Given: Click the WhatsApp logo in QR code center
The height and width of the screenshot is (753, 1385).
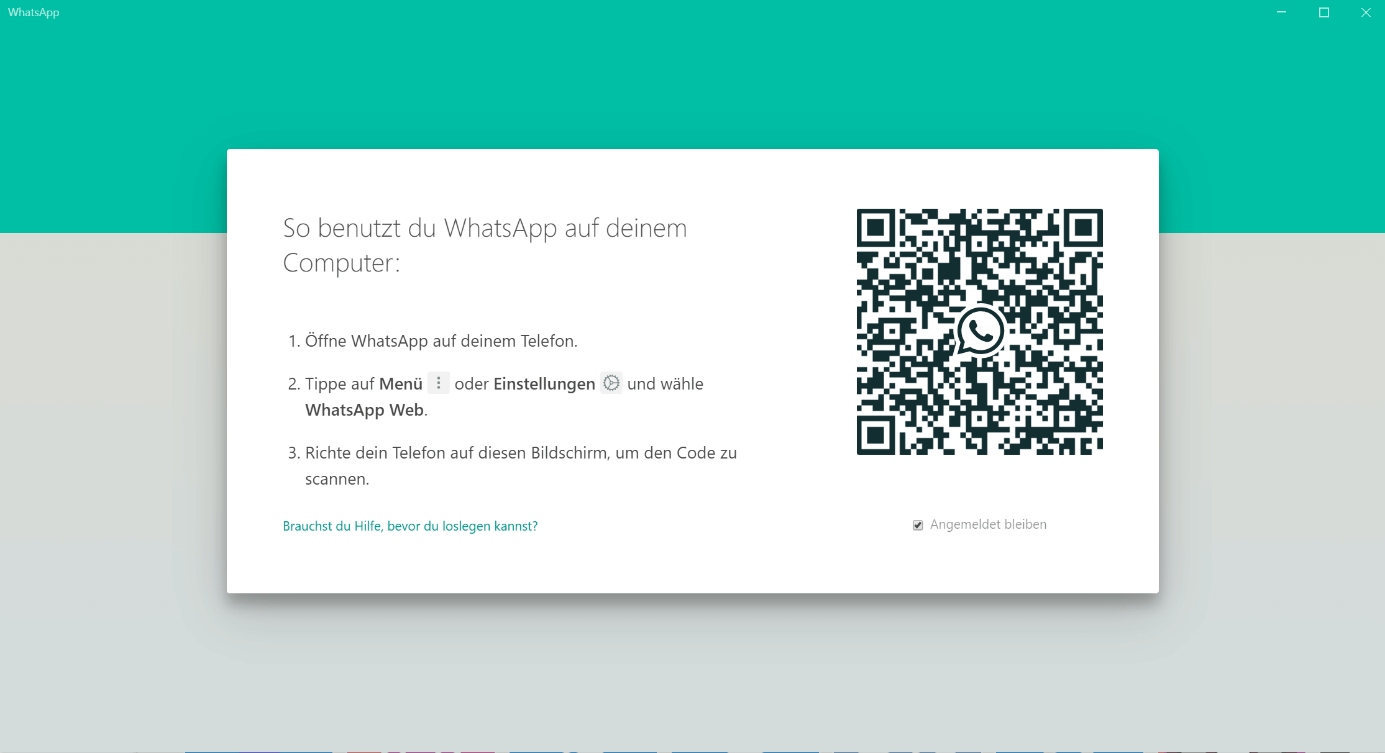Looking at the screenshot, I should point(980,331).
